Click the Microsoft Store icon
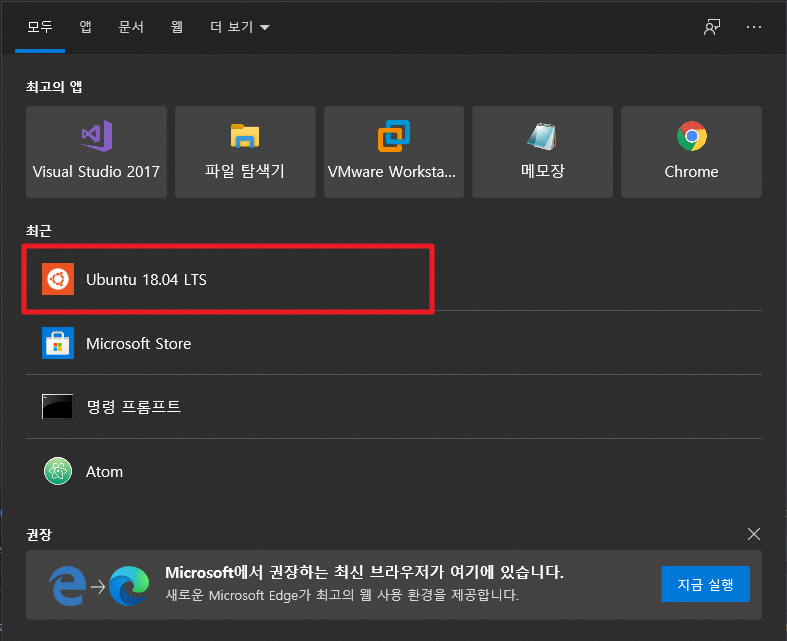Screen dimensions: 787x641 58,343
